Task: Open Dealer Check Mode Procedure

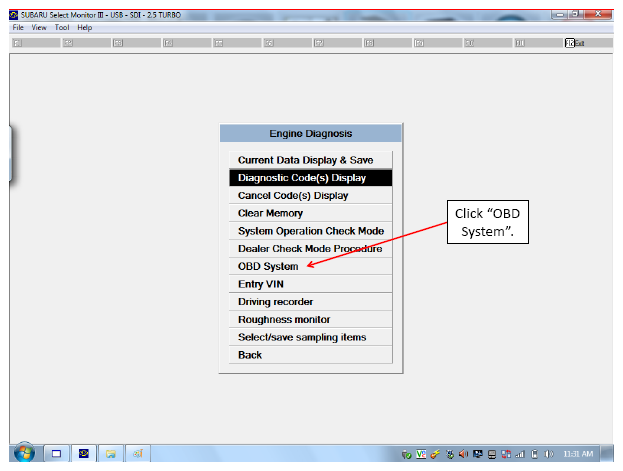Action: pyautogui.click(x=310, y=248)
